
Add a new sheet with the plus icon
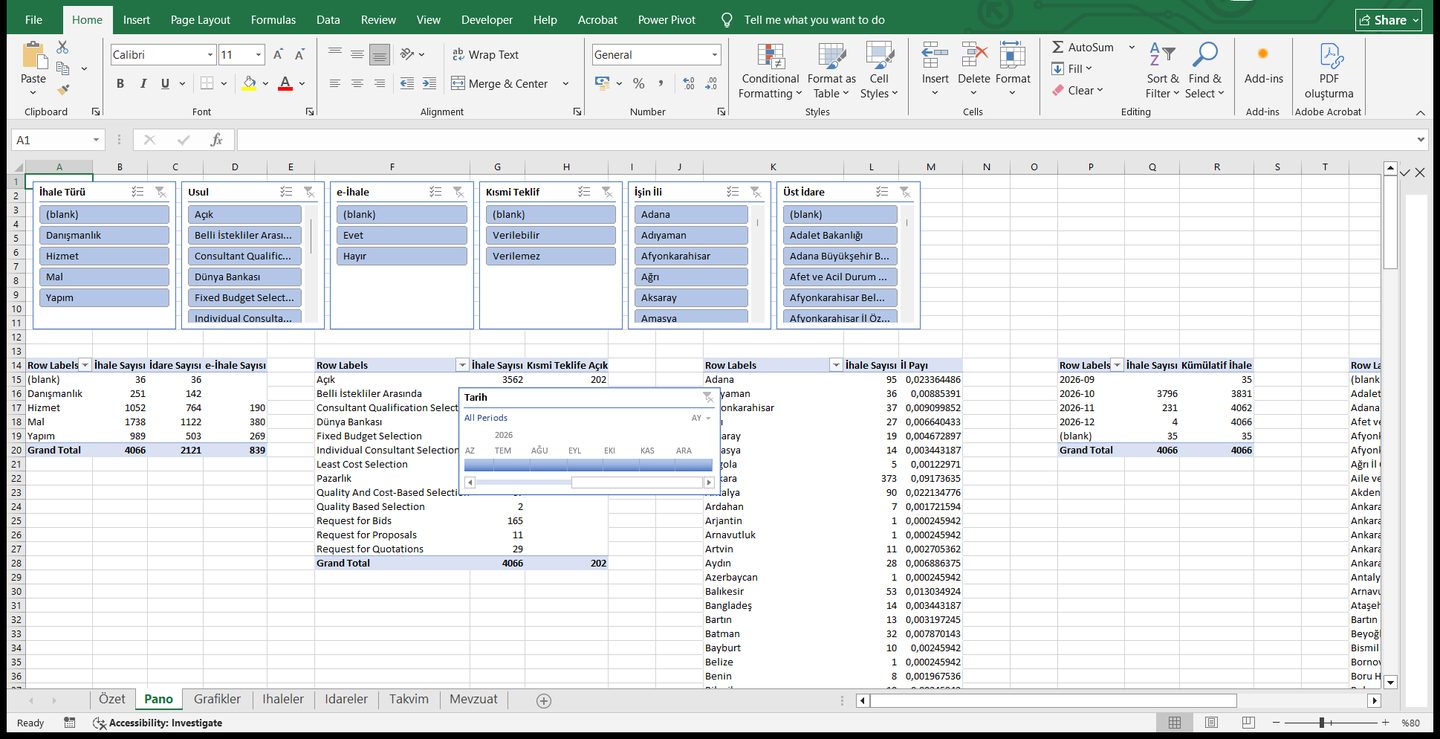click(x=544, y=700)
